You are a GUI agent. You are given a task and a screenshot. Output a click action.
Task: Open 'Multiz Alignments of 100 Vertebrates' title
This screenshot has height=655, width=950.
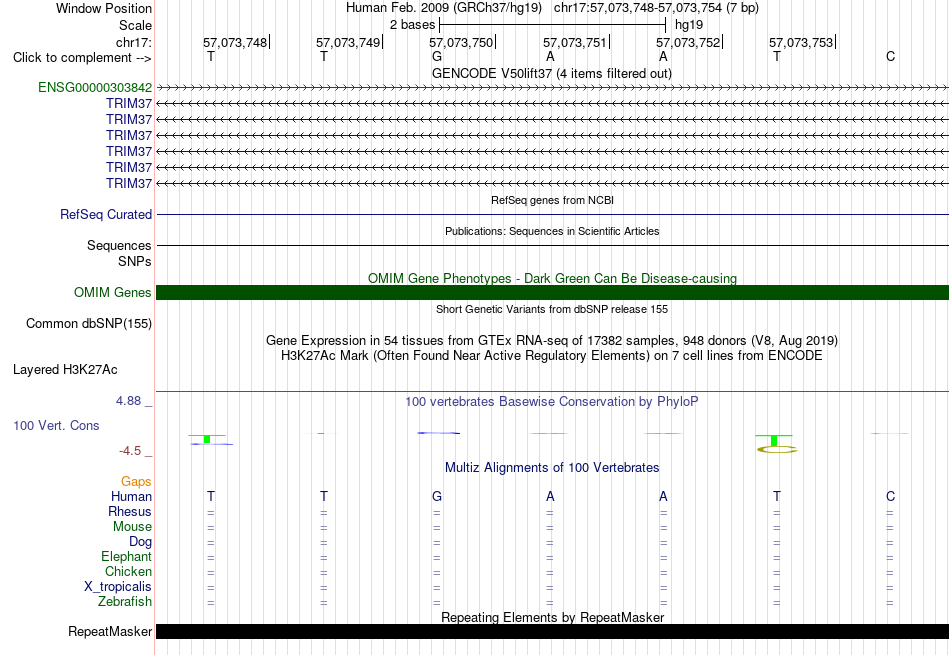tap(552, 468)
